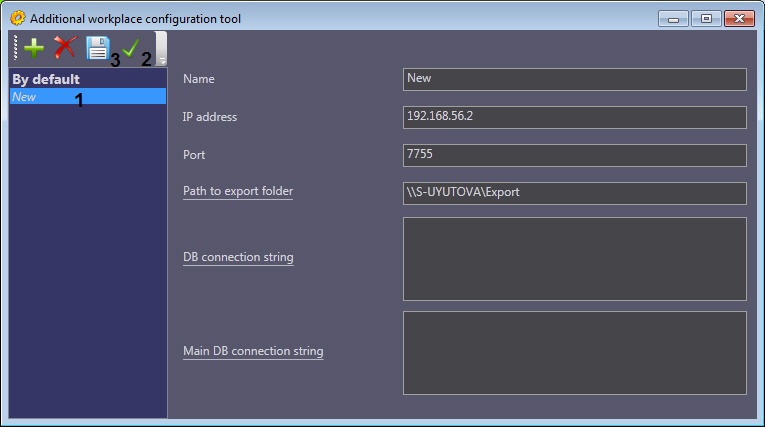The height and width of the screenshot is (427, 765).
Task: Click the green plus add workplace icon
Action: click(x=34, y=48)
